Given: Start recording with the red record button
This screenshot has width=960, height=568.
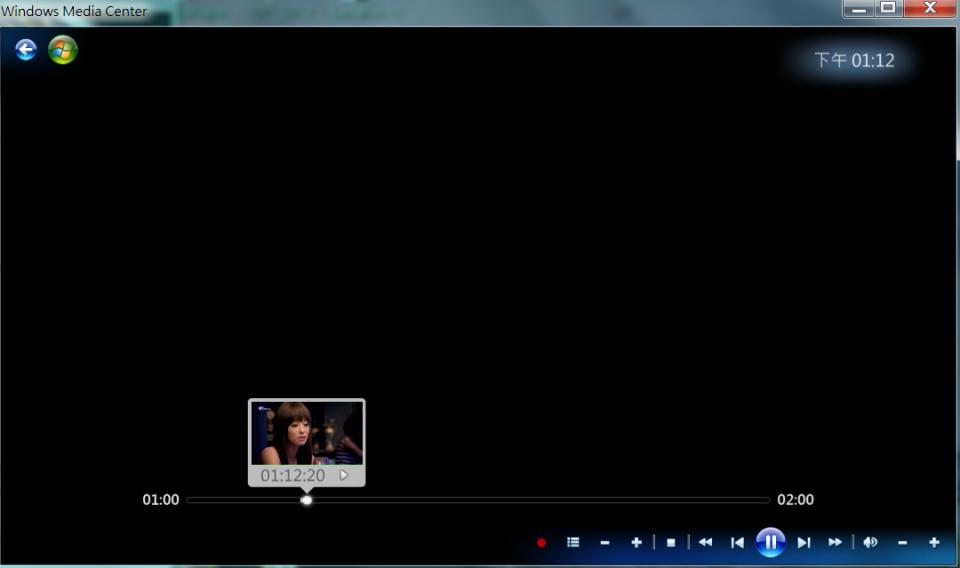Looking at the screenshot, I should coord(541,542).
